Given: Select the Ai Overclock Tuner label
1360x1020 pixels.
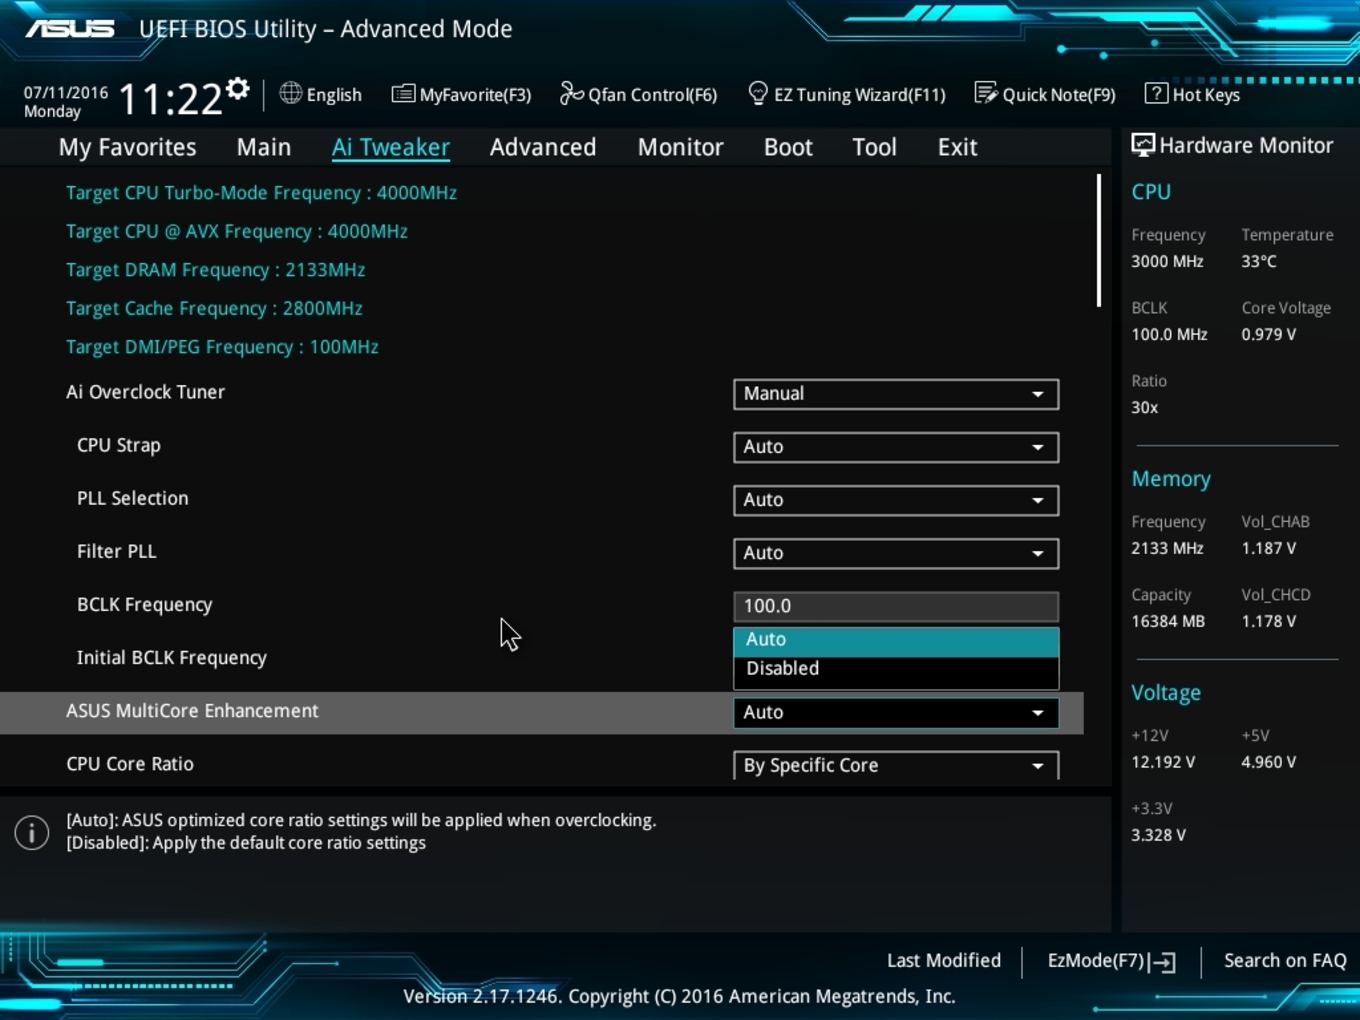Looking at the screenshot, I should (x=145, y=392).
